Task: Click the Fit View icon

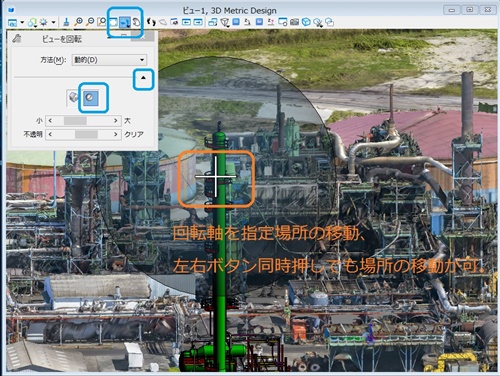Action: (113, 22)
